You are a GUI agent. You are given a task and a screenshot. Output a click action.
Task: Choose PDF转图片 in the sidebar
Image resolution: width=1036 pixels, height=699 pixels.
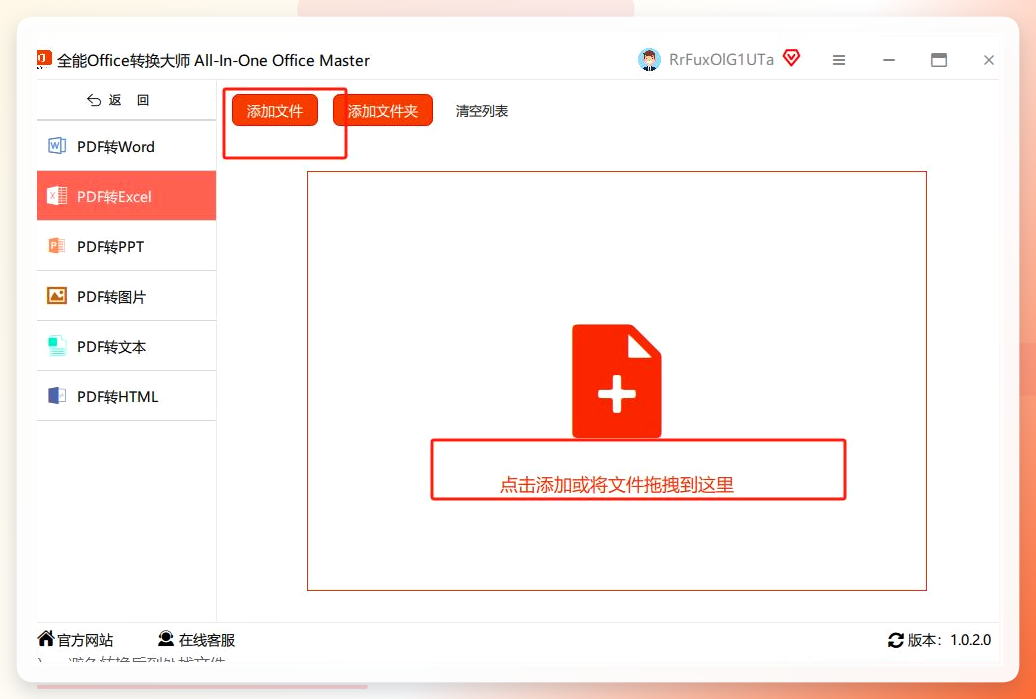(127, 297)
